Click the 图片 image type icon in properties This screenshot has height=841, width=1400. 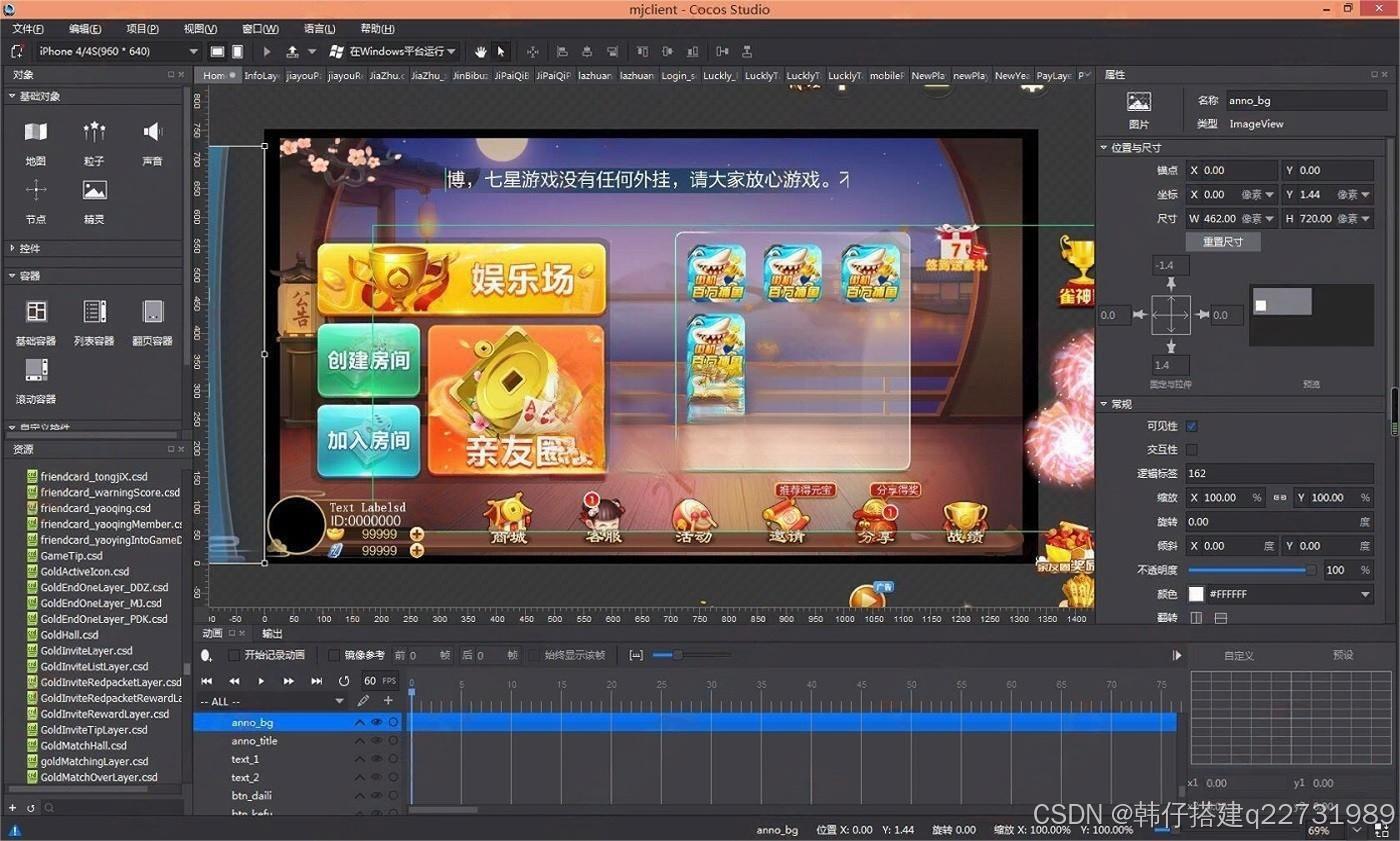1138,102
